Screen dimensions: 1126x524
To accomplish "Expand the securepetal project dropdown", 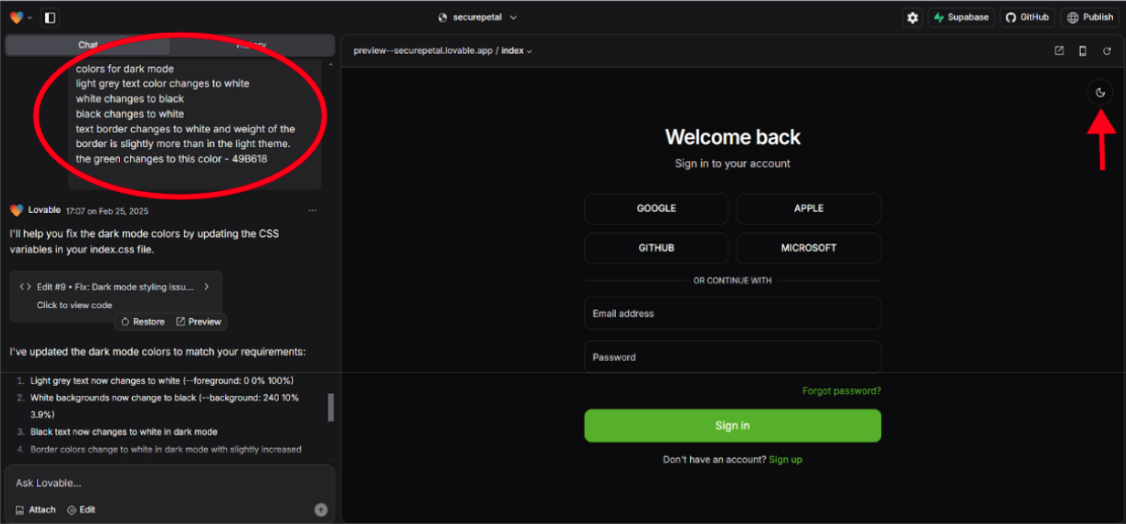I will (478, 17).
